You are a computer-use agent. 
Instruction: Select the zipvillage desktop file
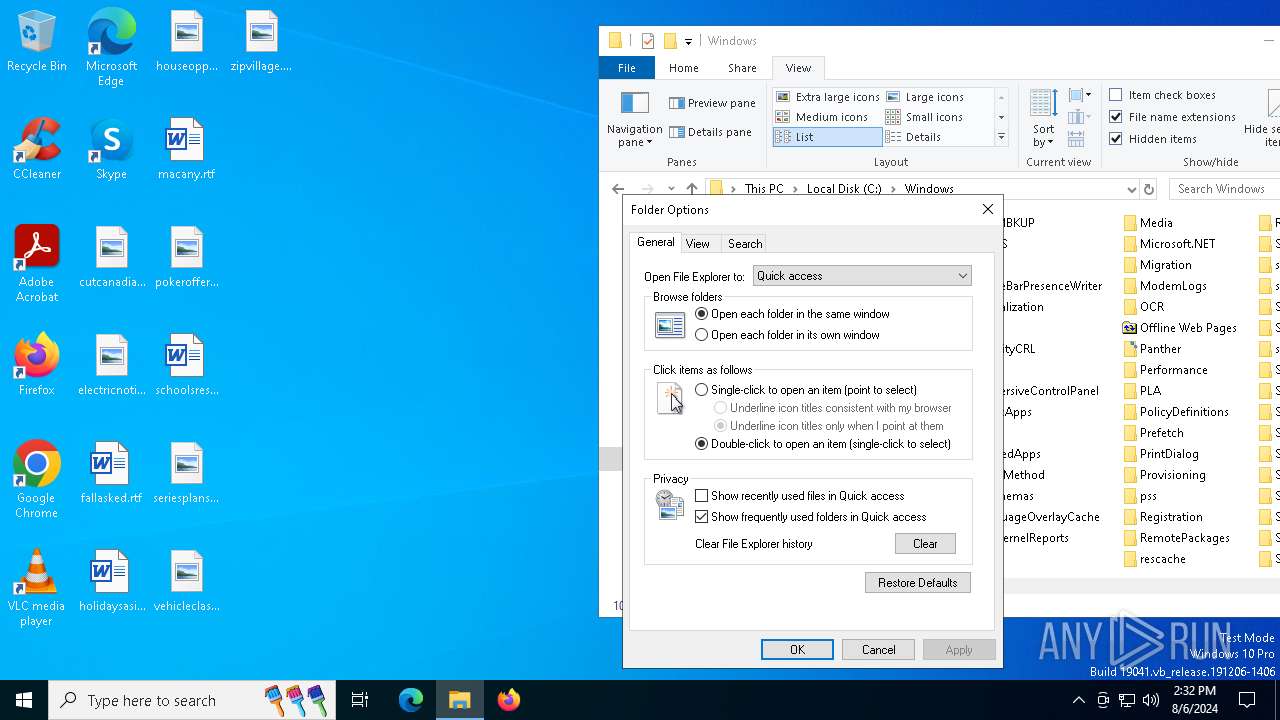(x=261, y=42)
